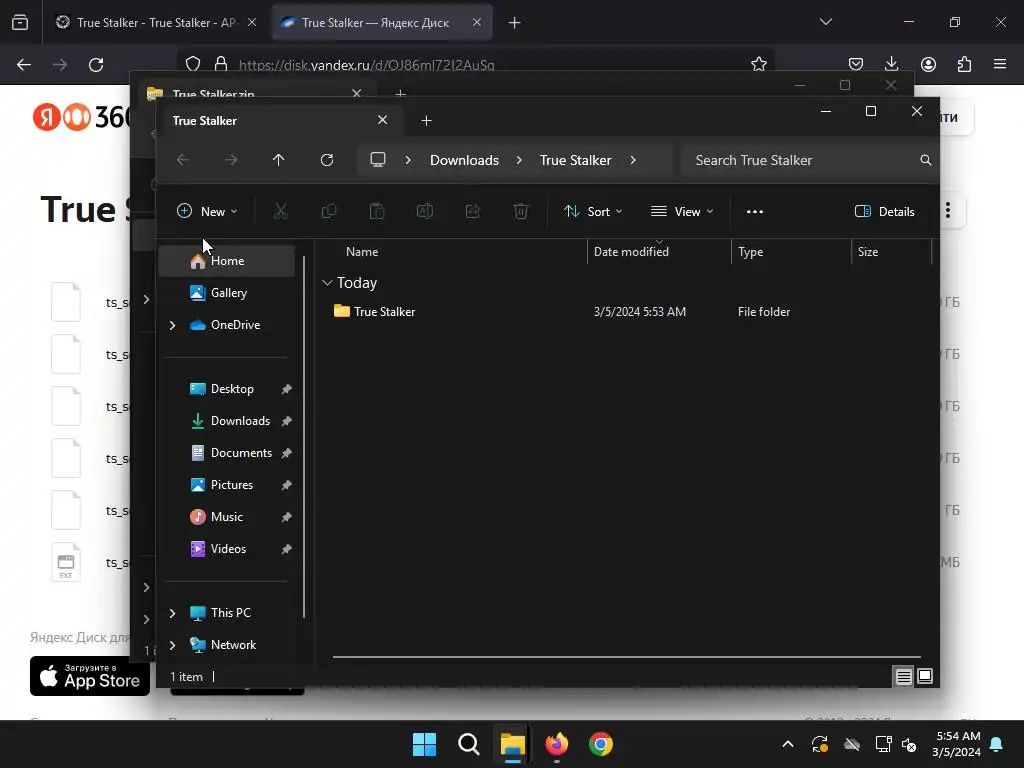Viewport: 1024px width, 768px height.
Task: Open list all tabs dropdown in Firefox
Action: (826, 22)
